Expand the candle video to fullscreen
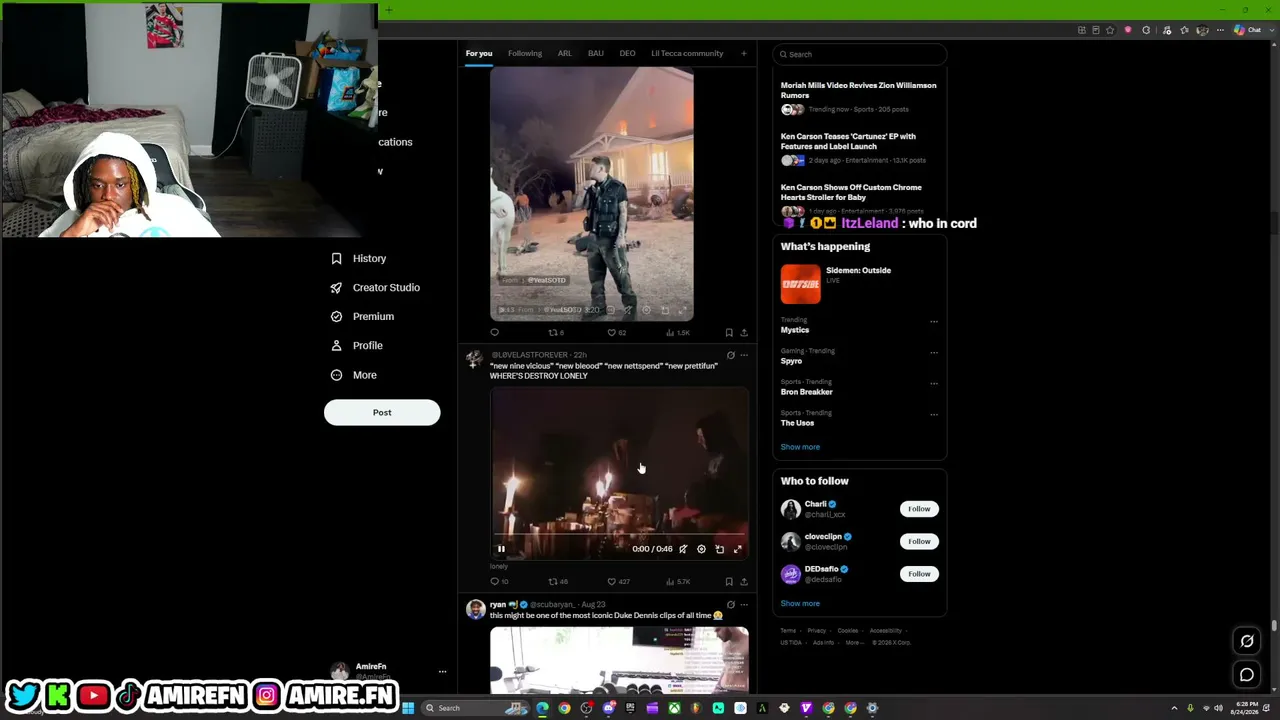Viewport: 1280px width, 720px height. pyautogui.click(x=738, y=549)
